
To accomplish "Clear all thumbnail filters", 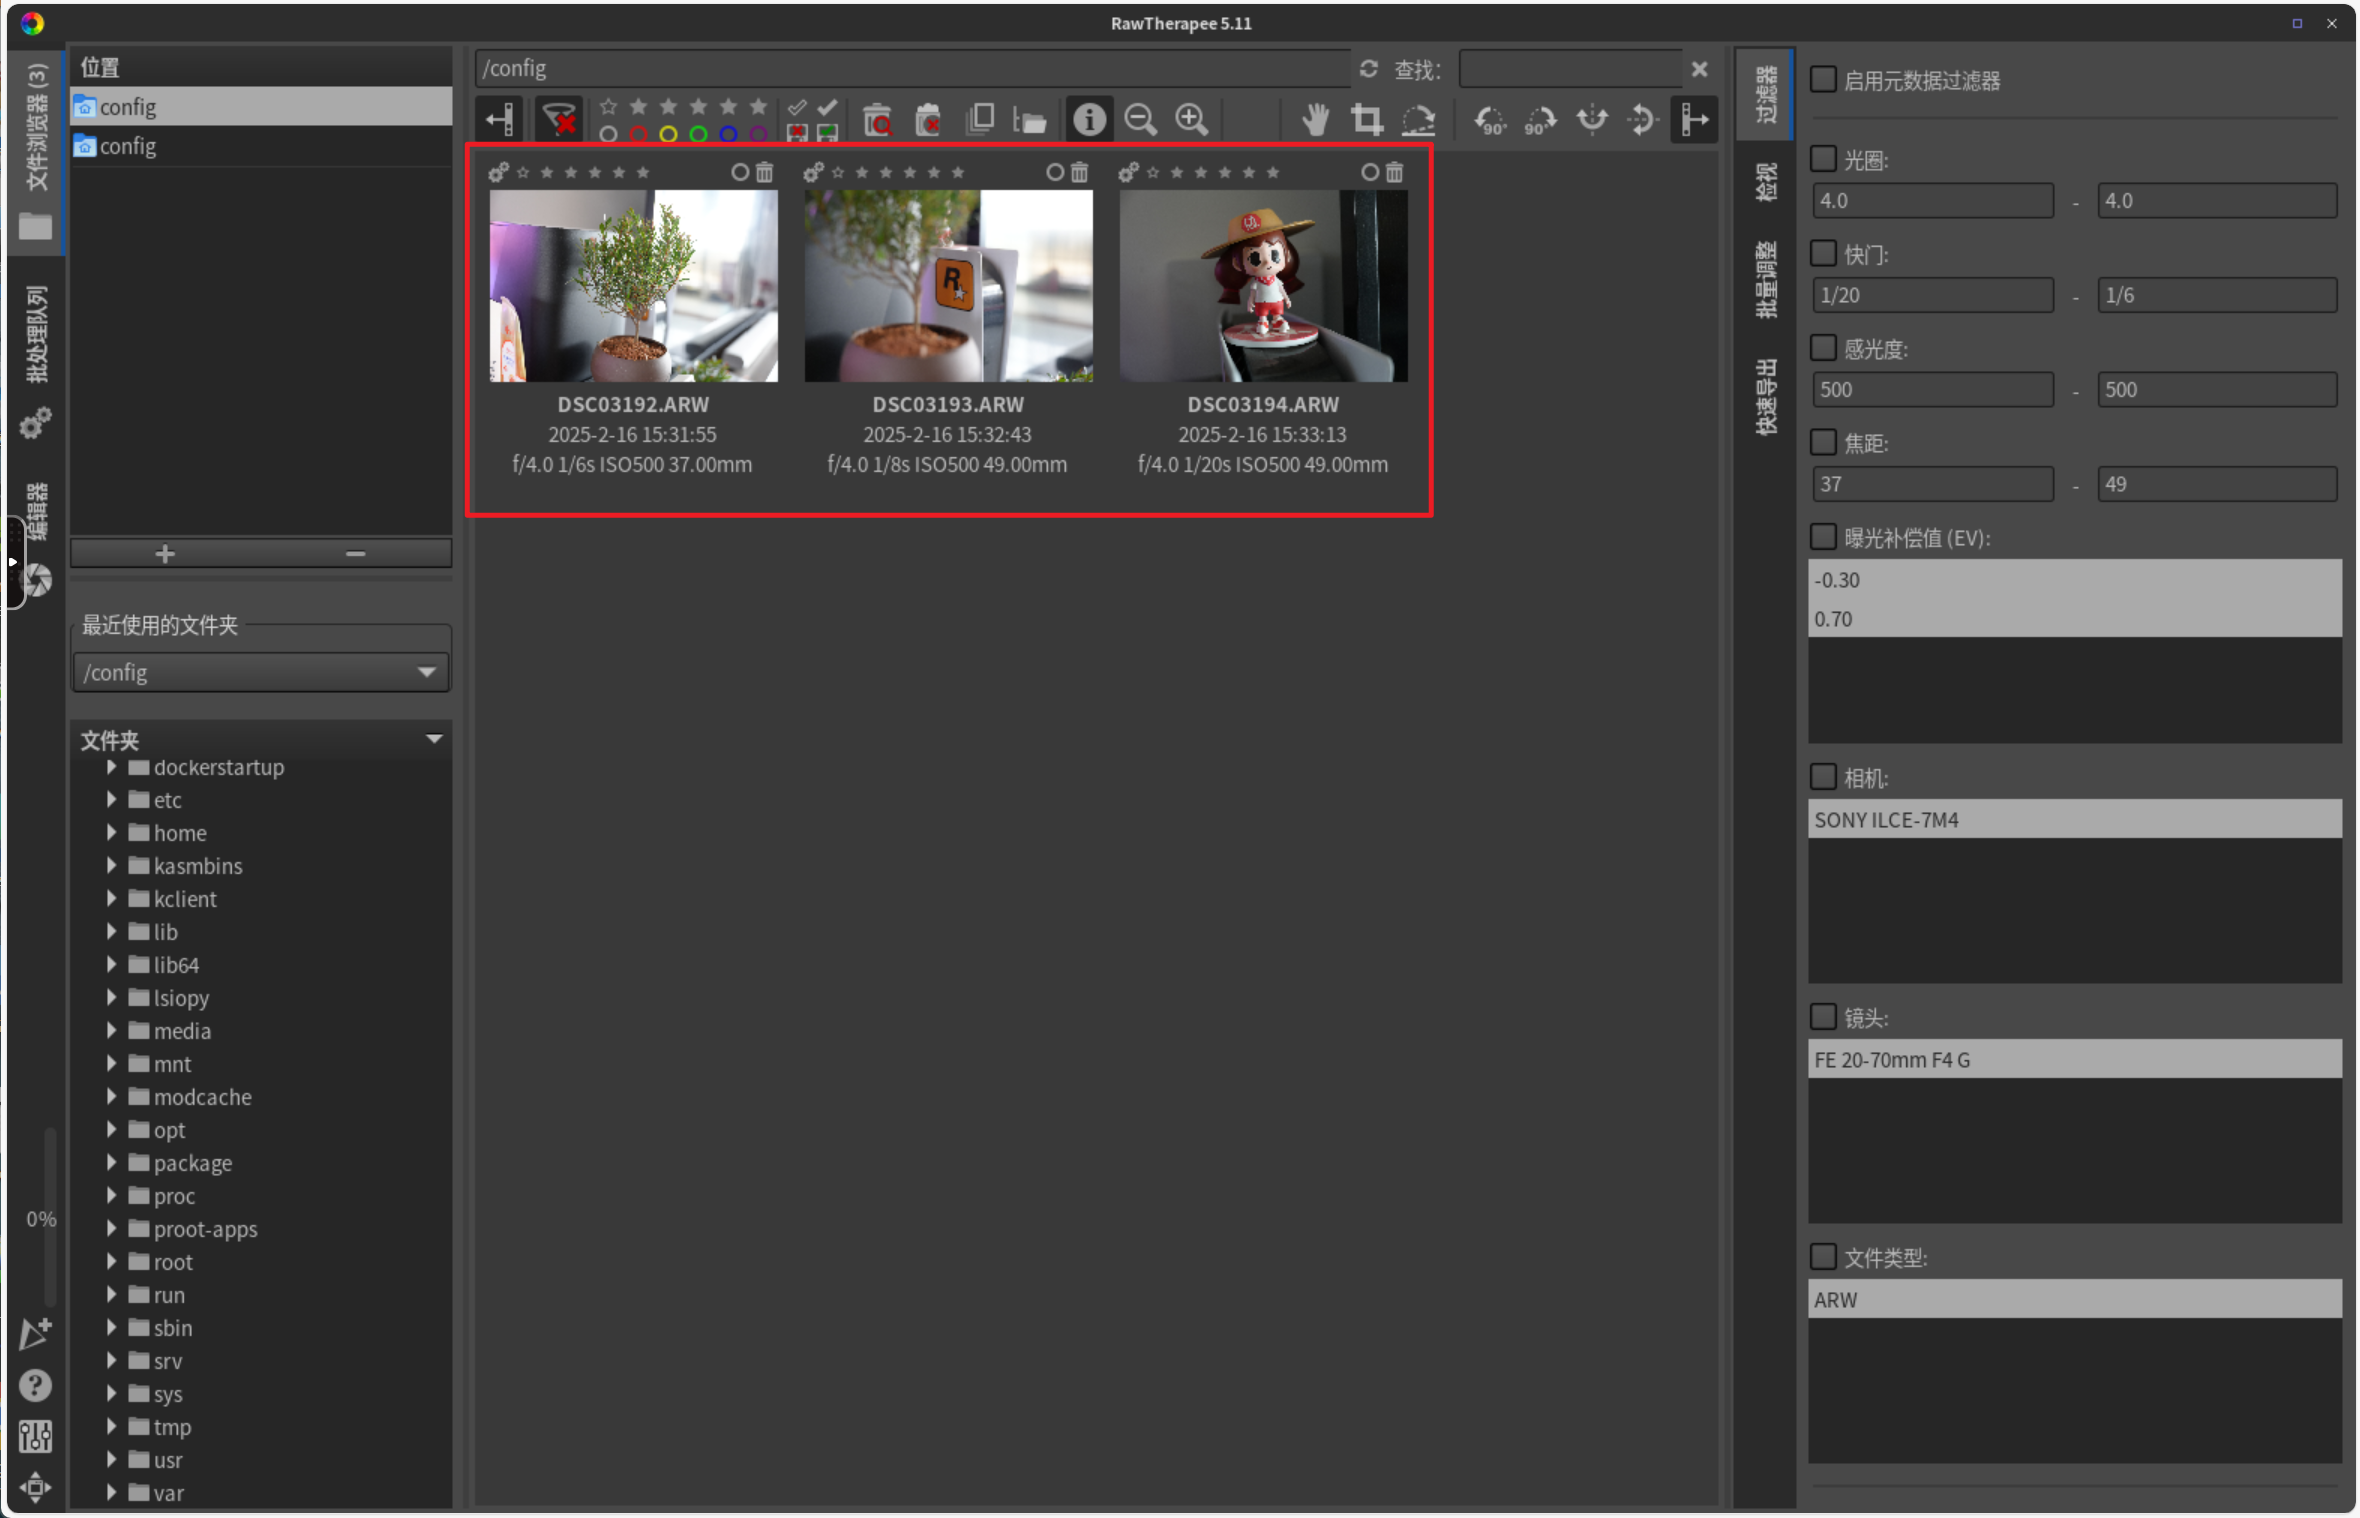I will (559, 120).
